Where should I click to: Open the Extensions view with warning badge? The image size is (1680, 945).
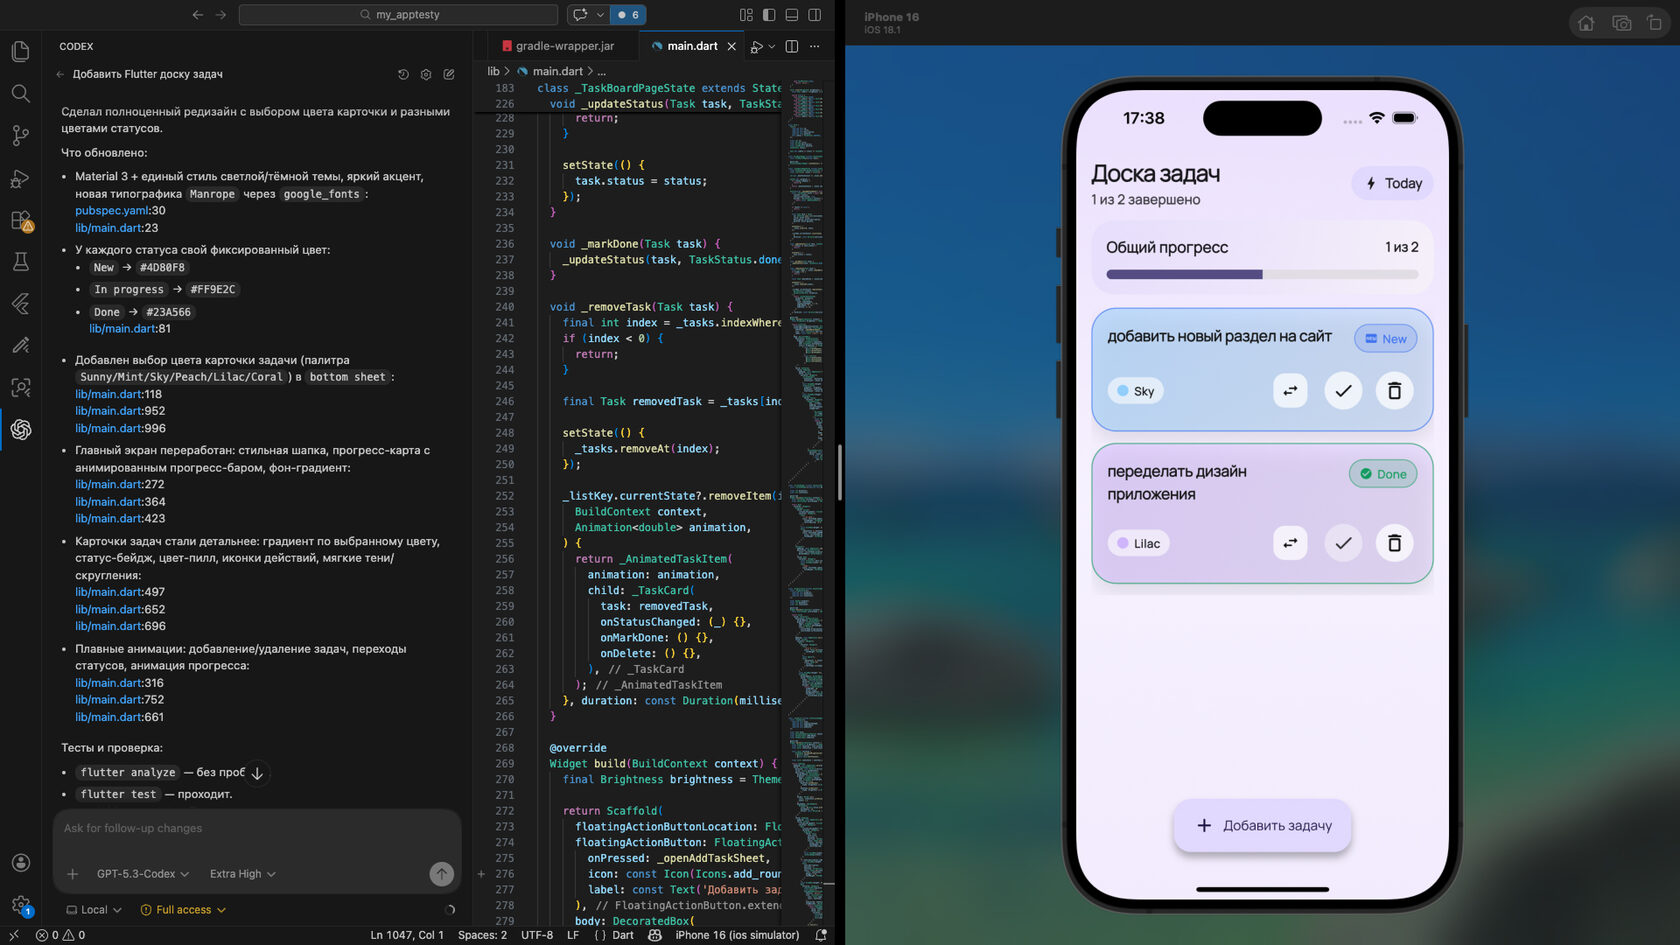[21, 220]
